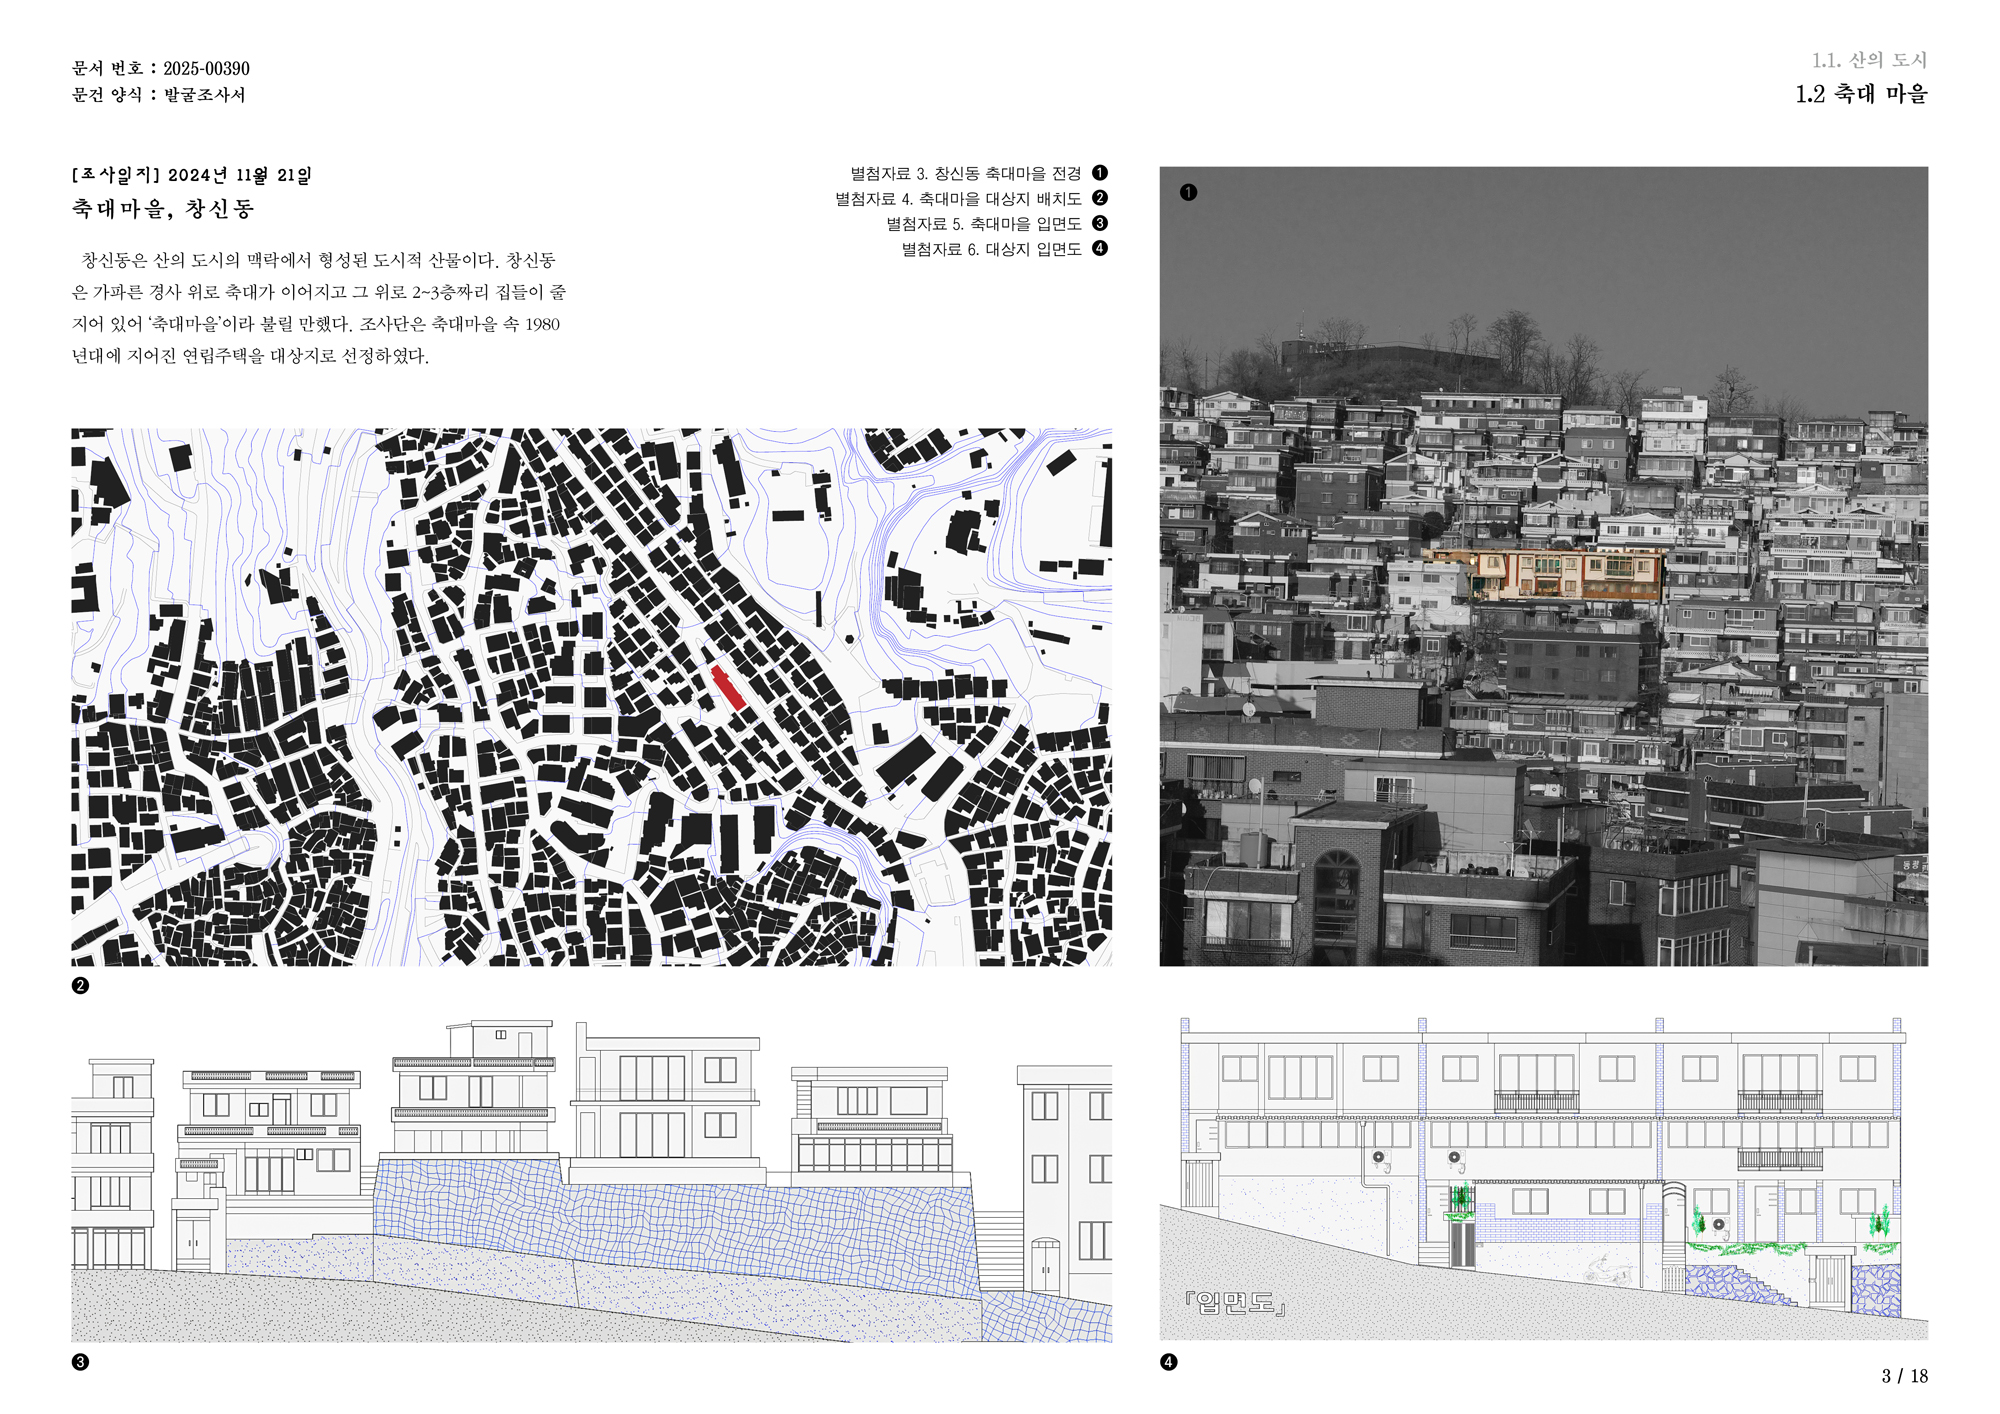
Task: Click the circled 3 beside 별첨자료 5 caption
Action: (1100, 223)
